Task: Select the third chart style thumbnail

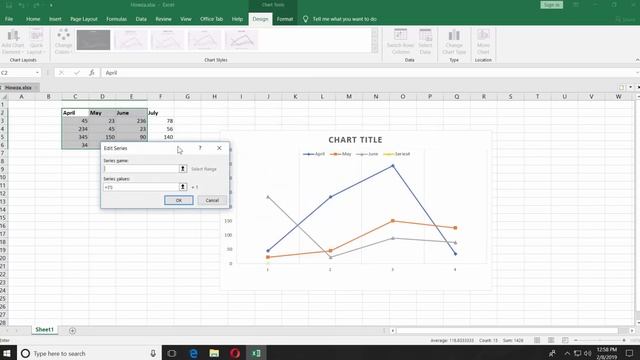Action: pos(168,40)
